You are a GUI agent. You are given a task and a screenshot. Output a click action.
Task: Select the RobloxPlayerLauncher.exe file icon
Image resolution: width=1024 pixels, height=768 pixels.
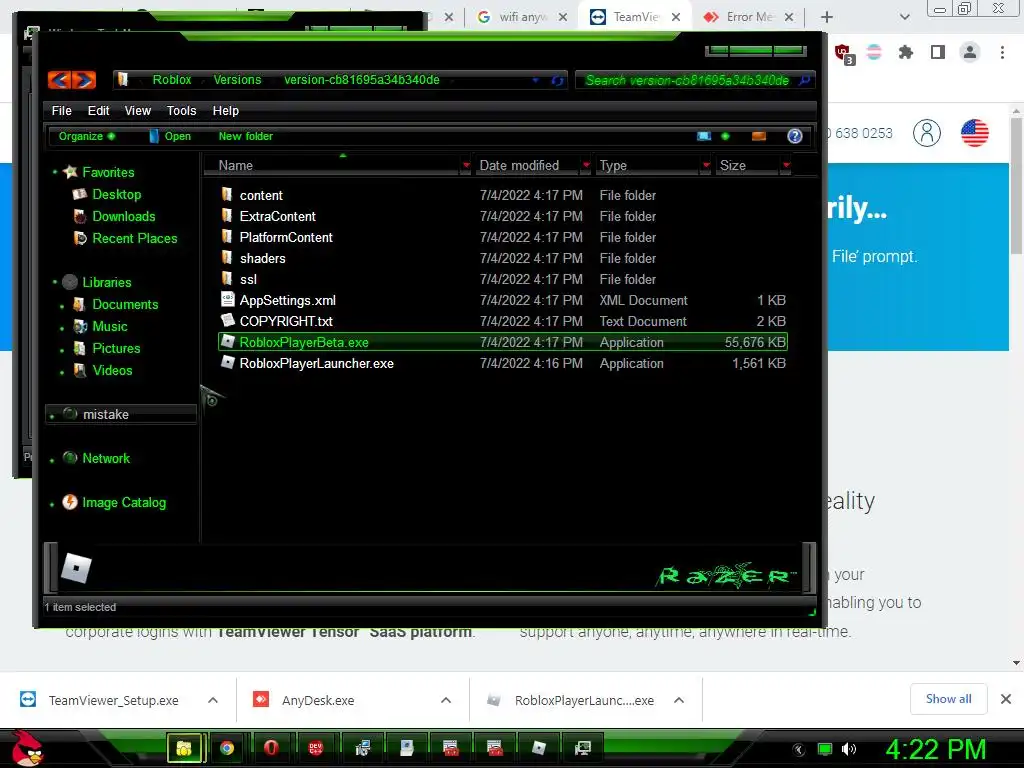(227, 362)
